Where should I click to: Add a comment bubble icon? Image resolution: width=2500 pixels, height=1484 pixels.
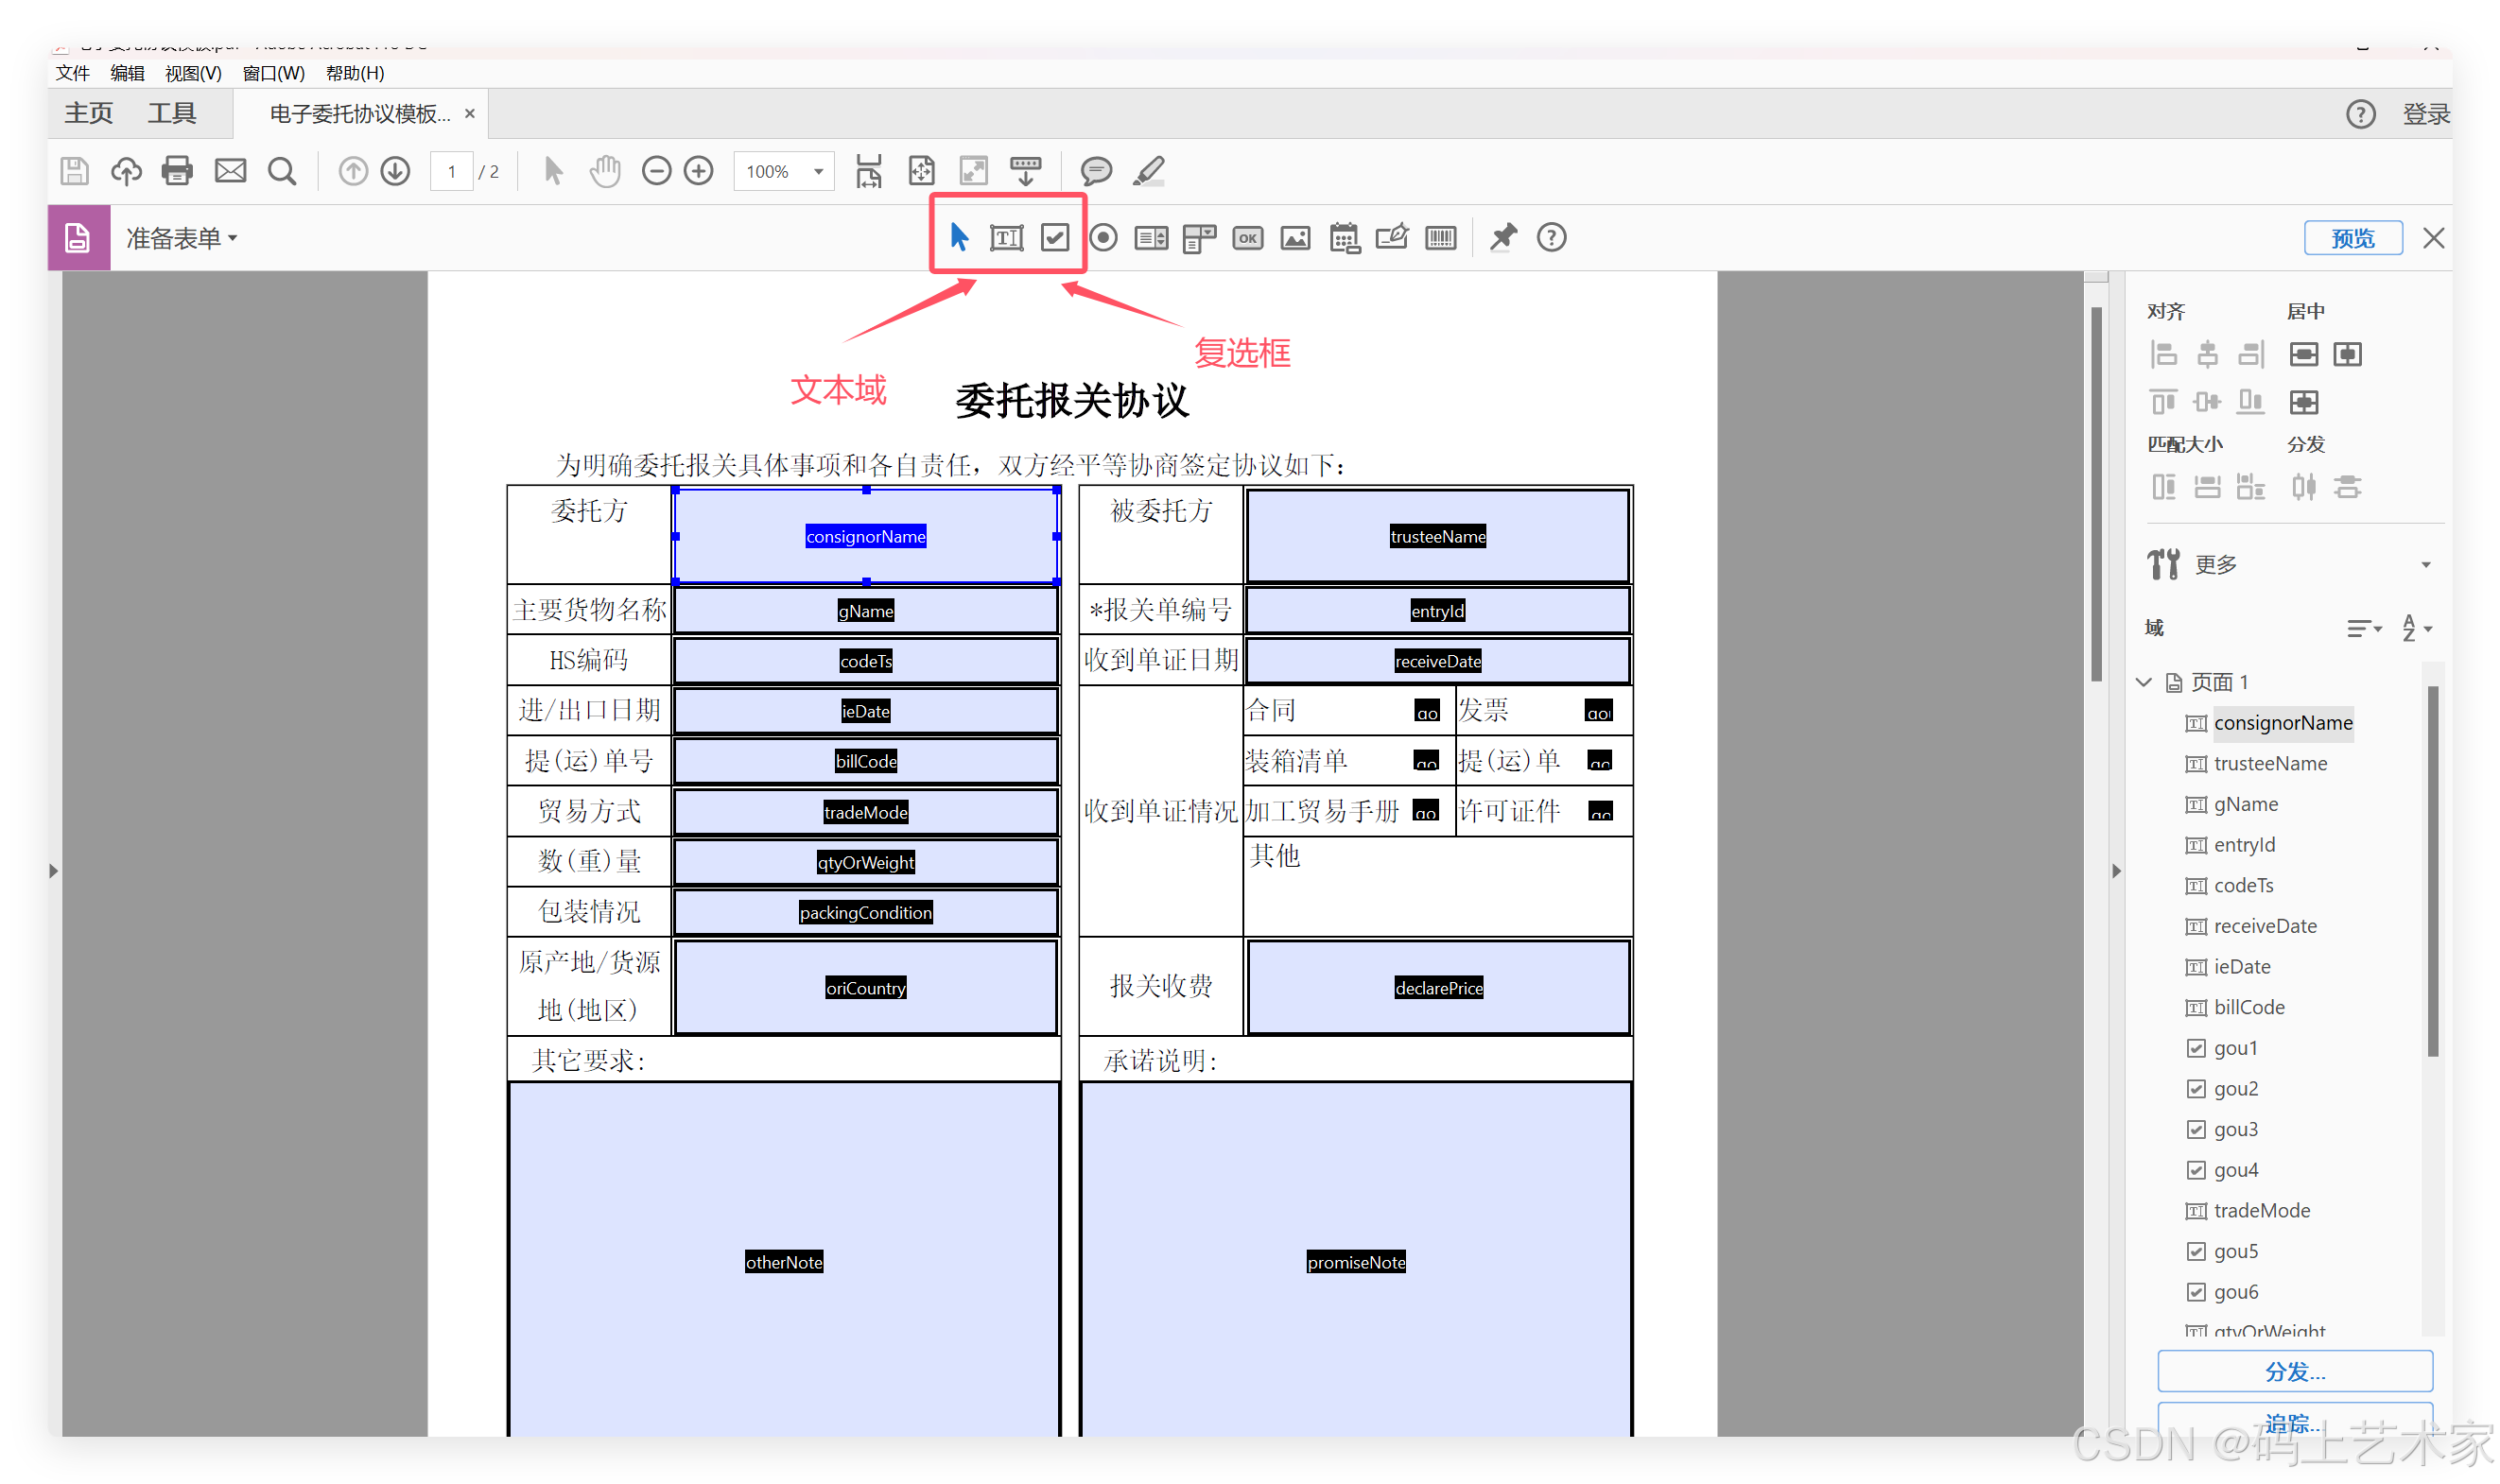(x=1096, y=171)
